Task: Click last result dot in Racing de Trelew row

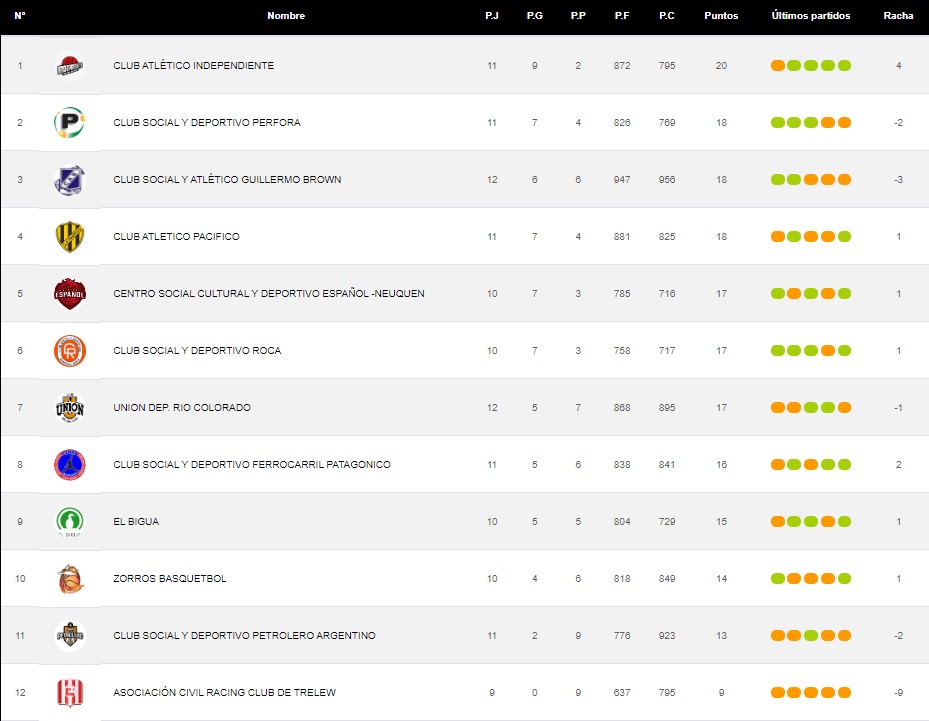Action: click(x=844, y=693)
